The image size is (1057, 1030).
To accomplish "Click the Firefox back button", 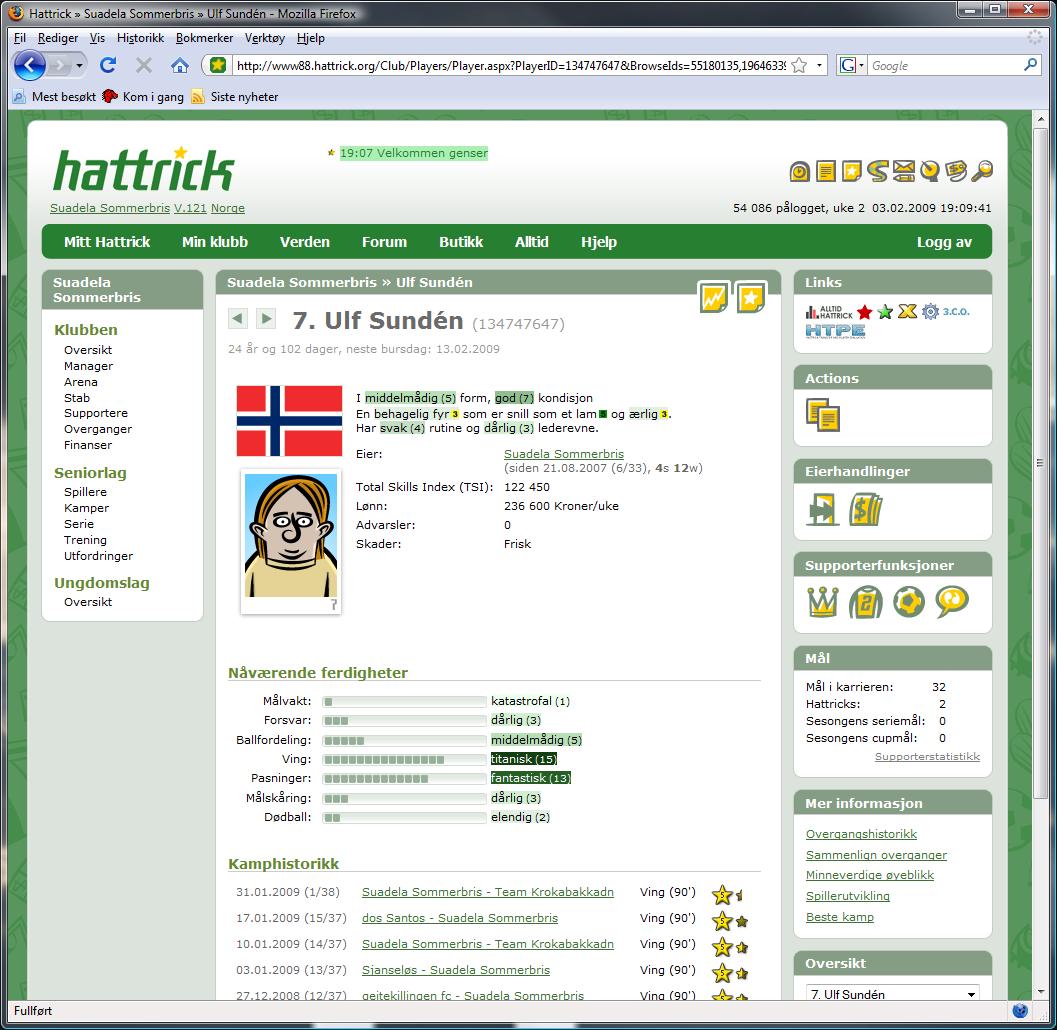I will tap(30, 65).
